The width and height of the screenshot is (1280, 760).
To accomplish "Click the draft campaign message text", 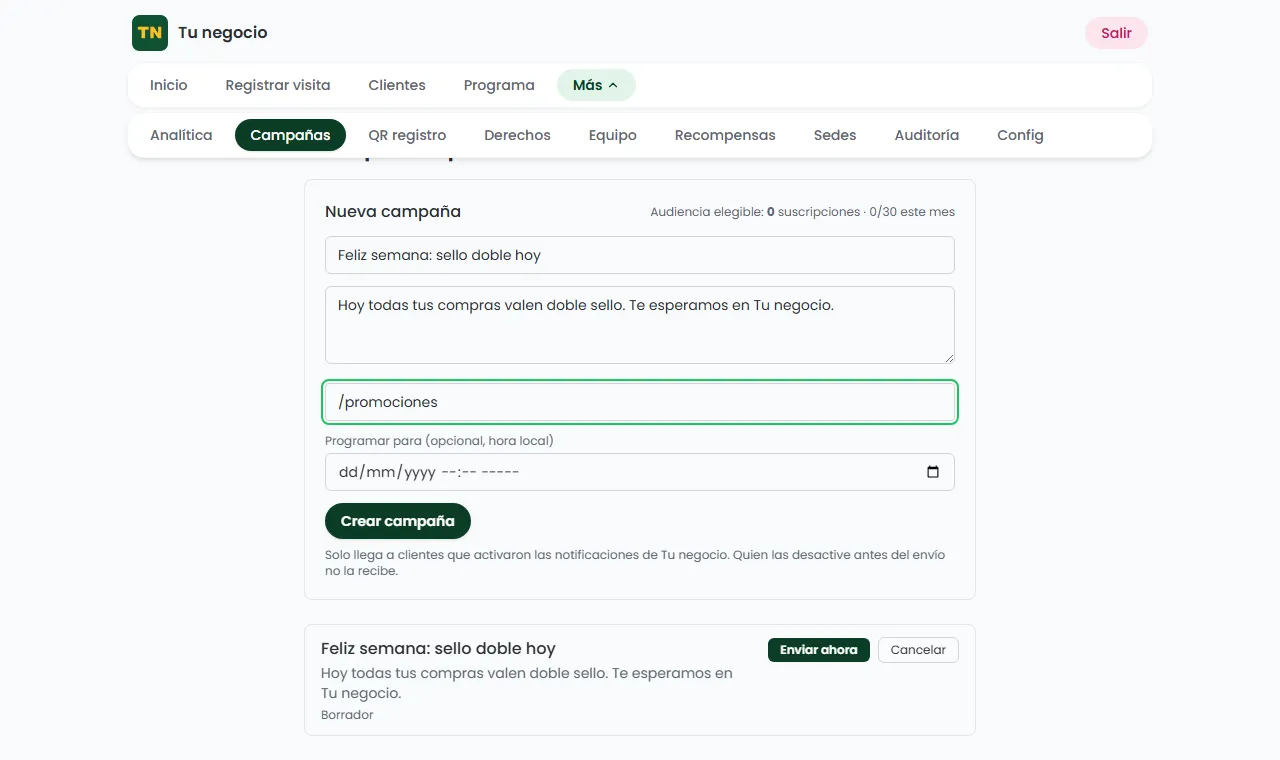I will pos(527,683).
